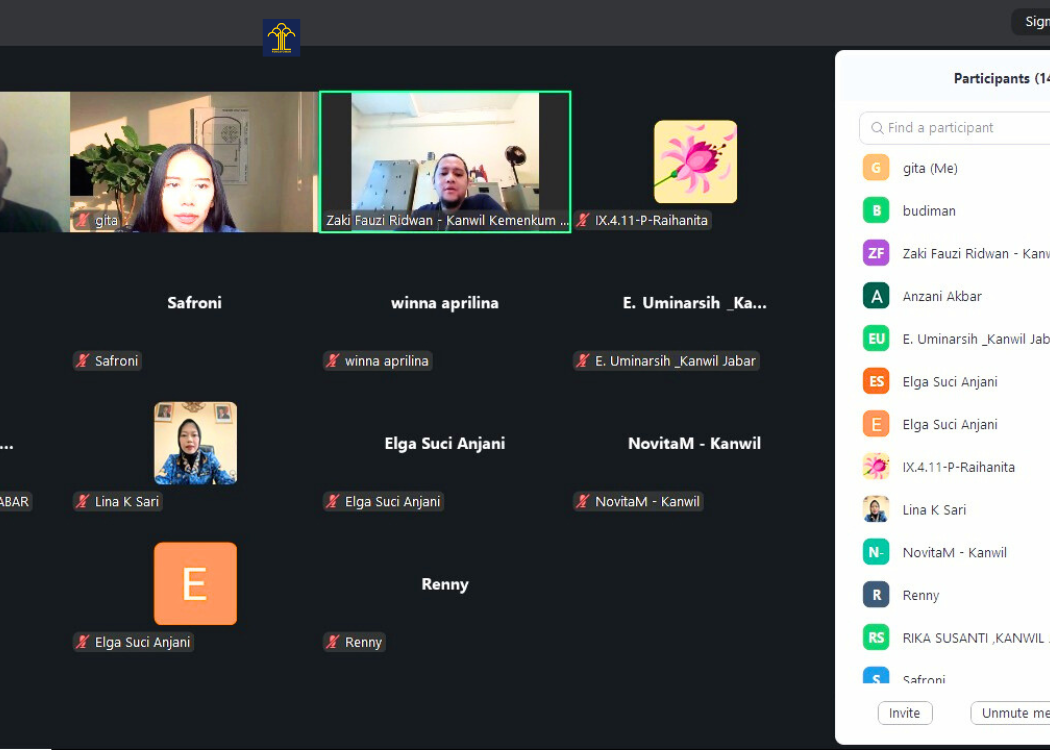Click the RS avatar for Rika Susanti

pos(876,638)
